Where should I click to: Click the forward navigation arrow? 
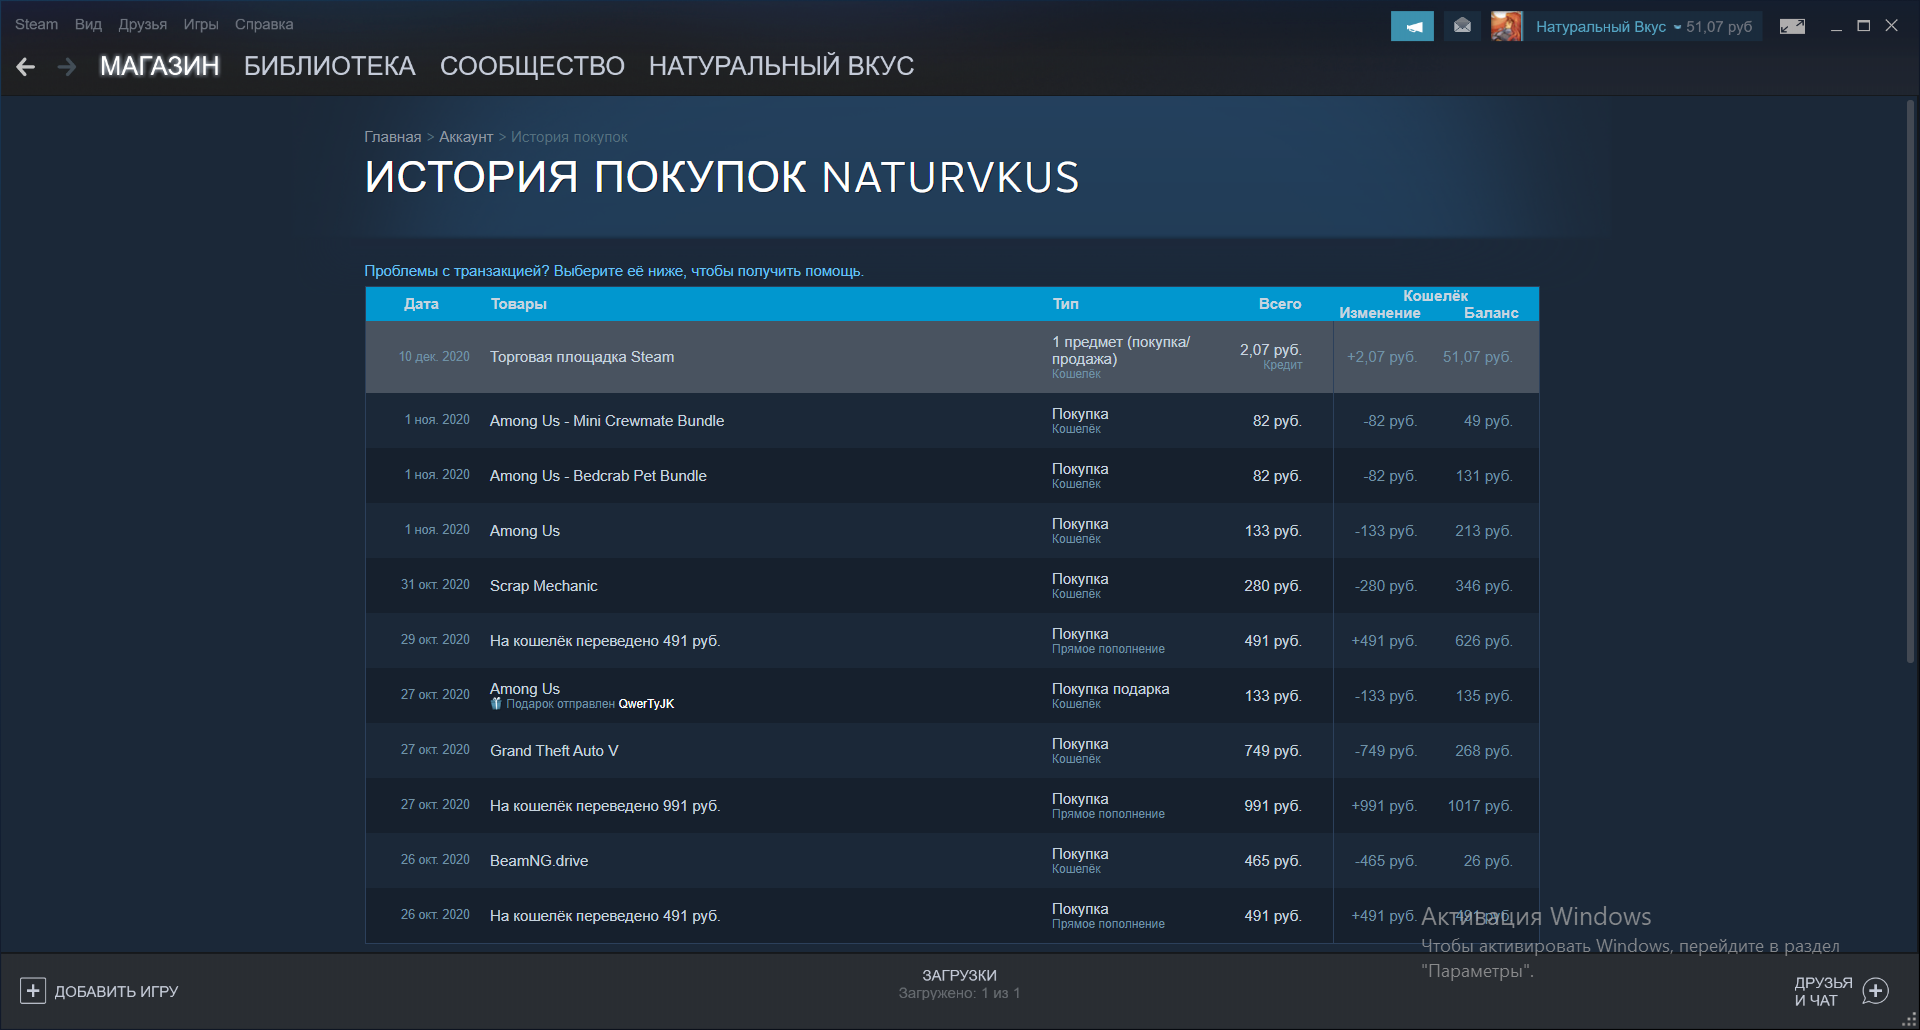(67, 67)
